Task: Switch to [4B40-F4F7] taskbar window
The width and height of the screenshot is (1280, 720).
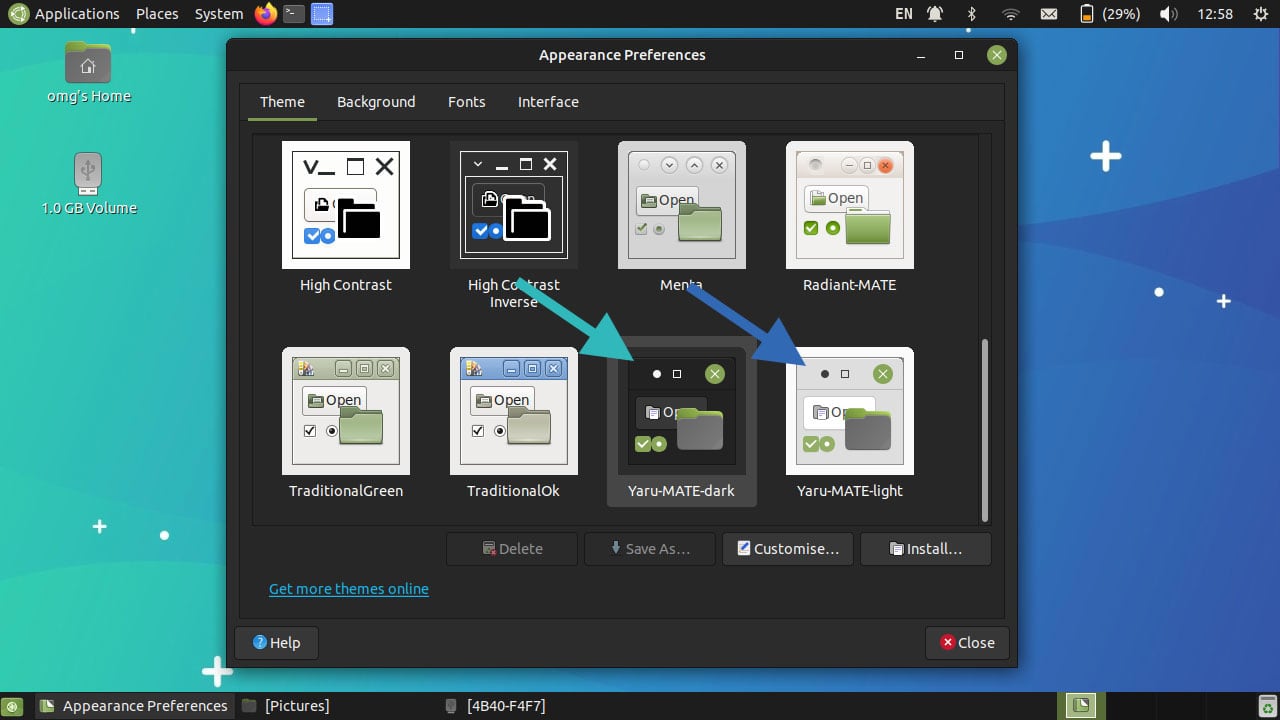Action: tap(495, 706)
